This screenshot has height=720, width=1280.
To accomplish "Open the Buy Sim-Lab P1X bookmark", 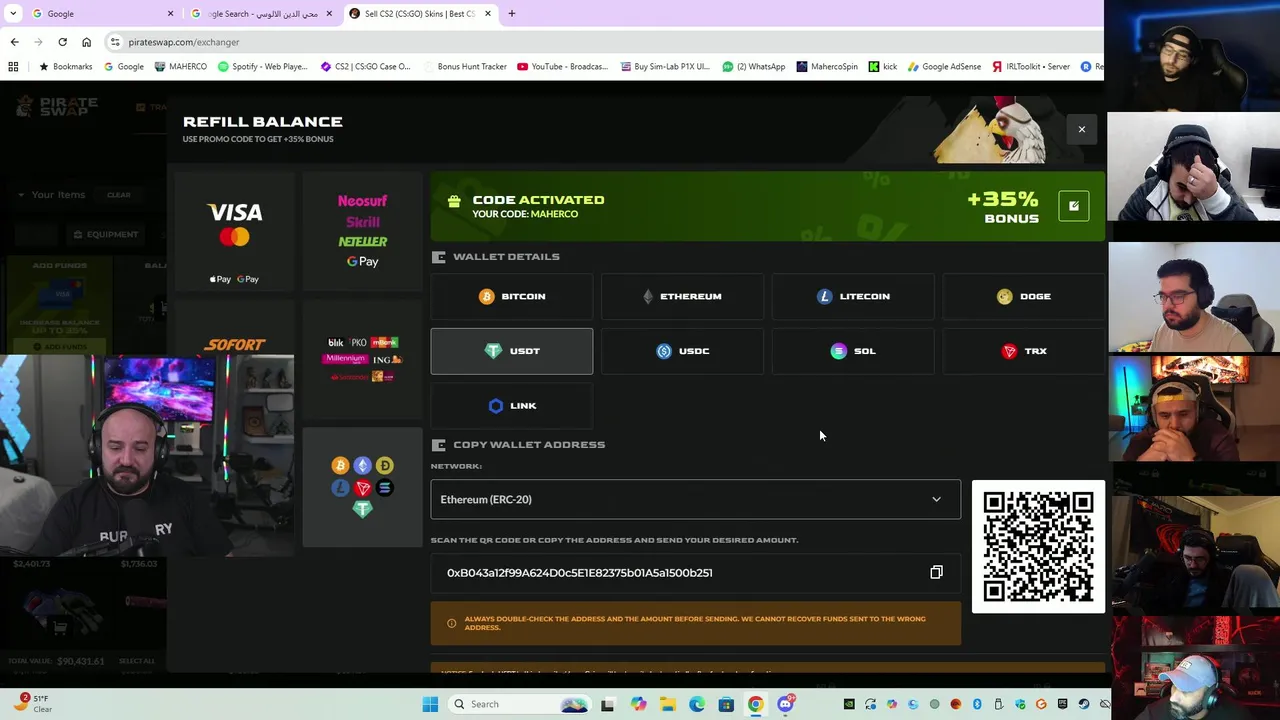I will click(x=665, y=67).
